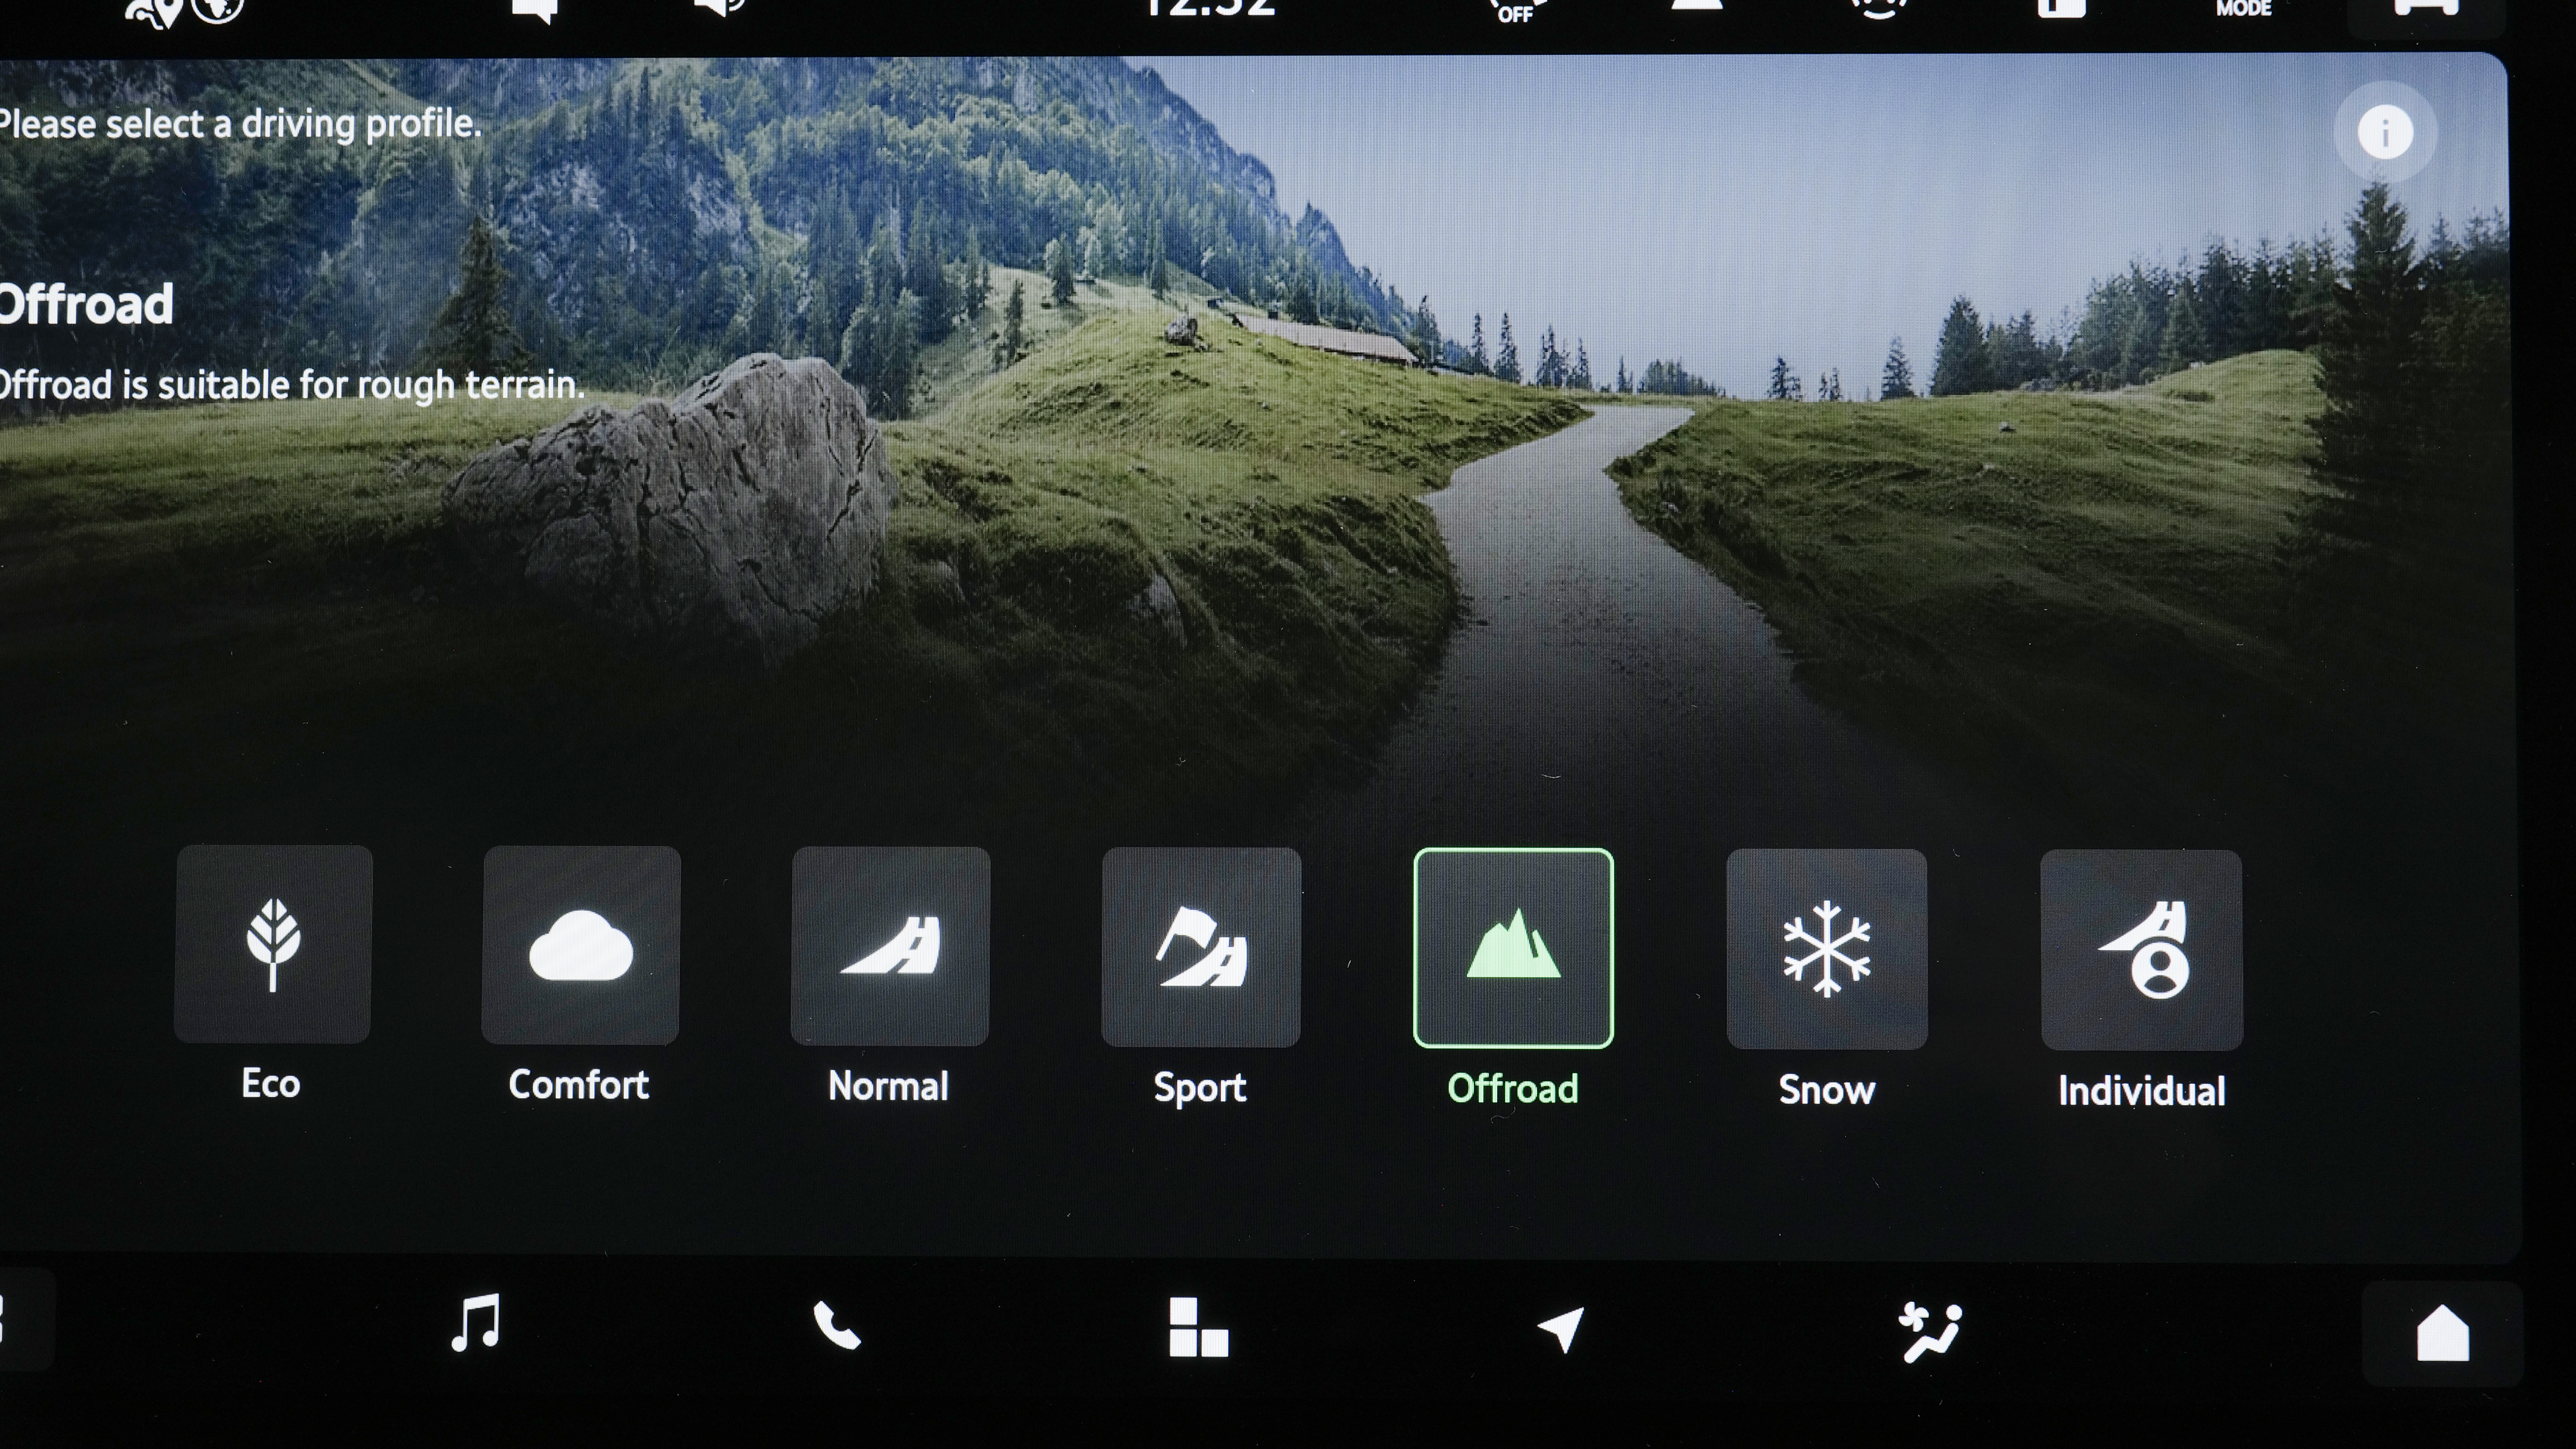Open the driving profile info button
The width and height of the screenshot is (2576, 1449).
(x=2385, y=132)
